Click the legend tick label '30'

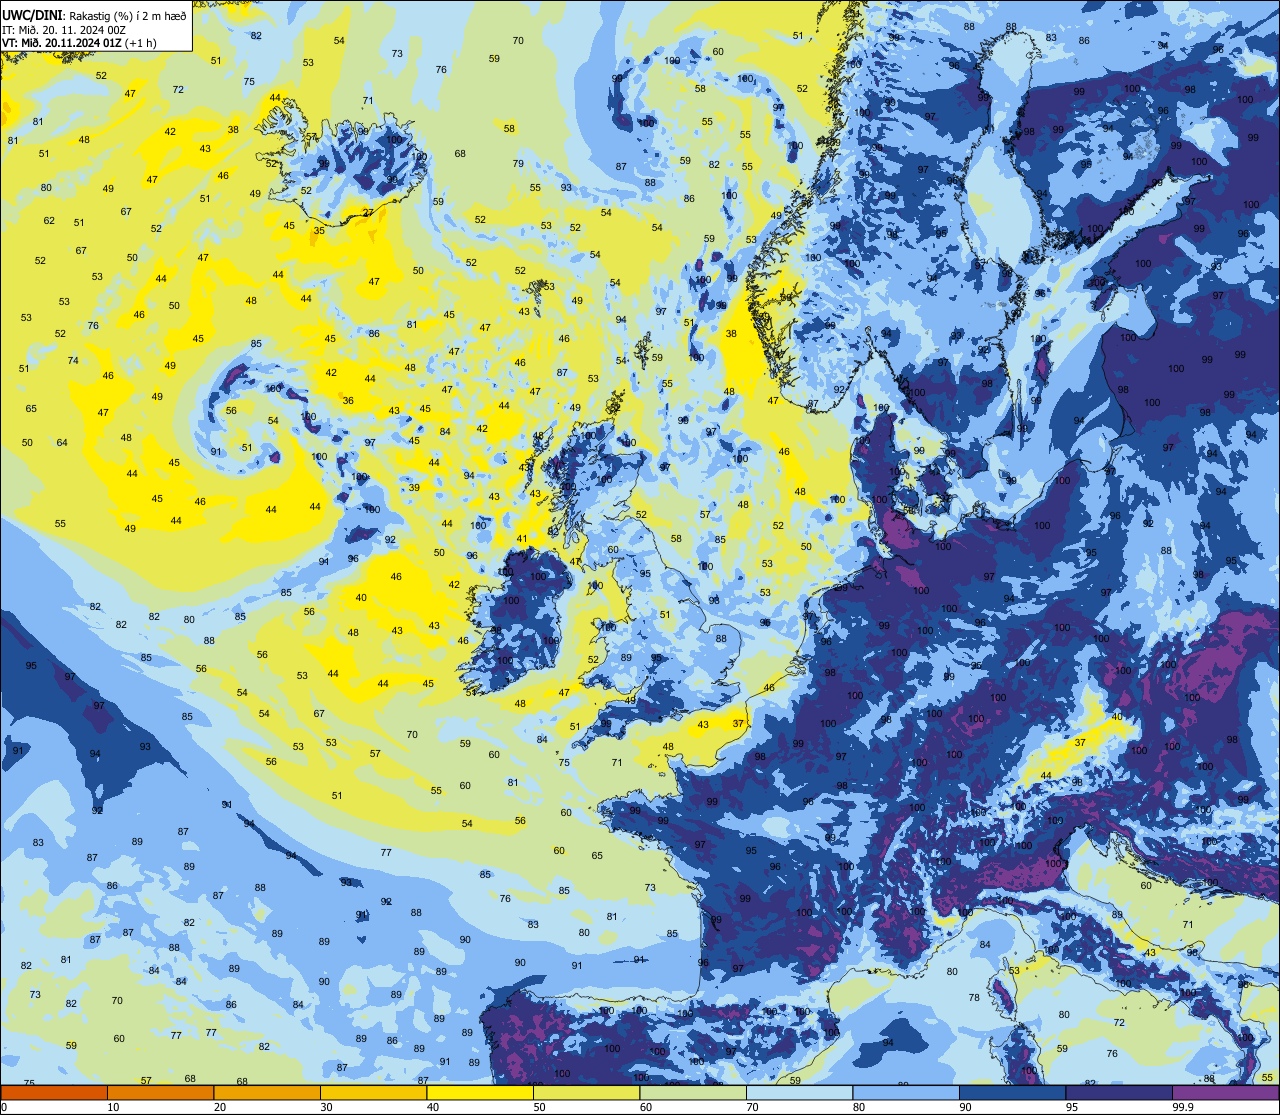tap(326, 1107)
